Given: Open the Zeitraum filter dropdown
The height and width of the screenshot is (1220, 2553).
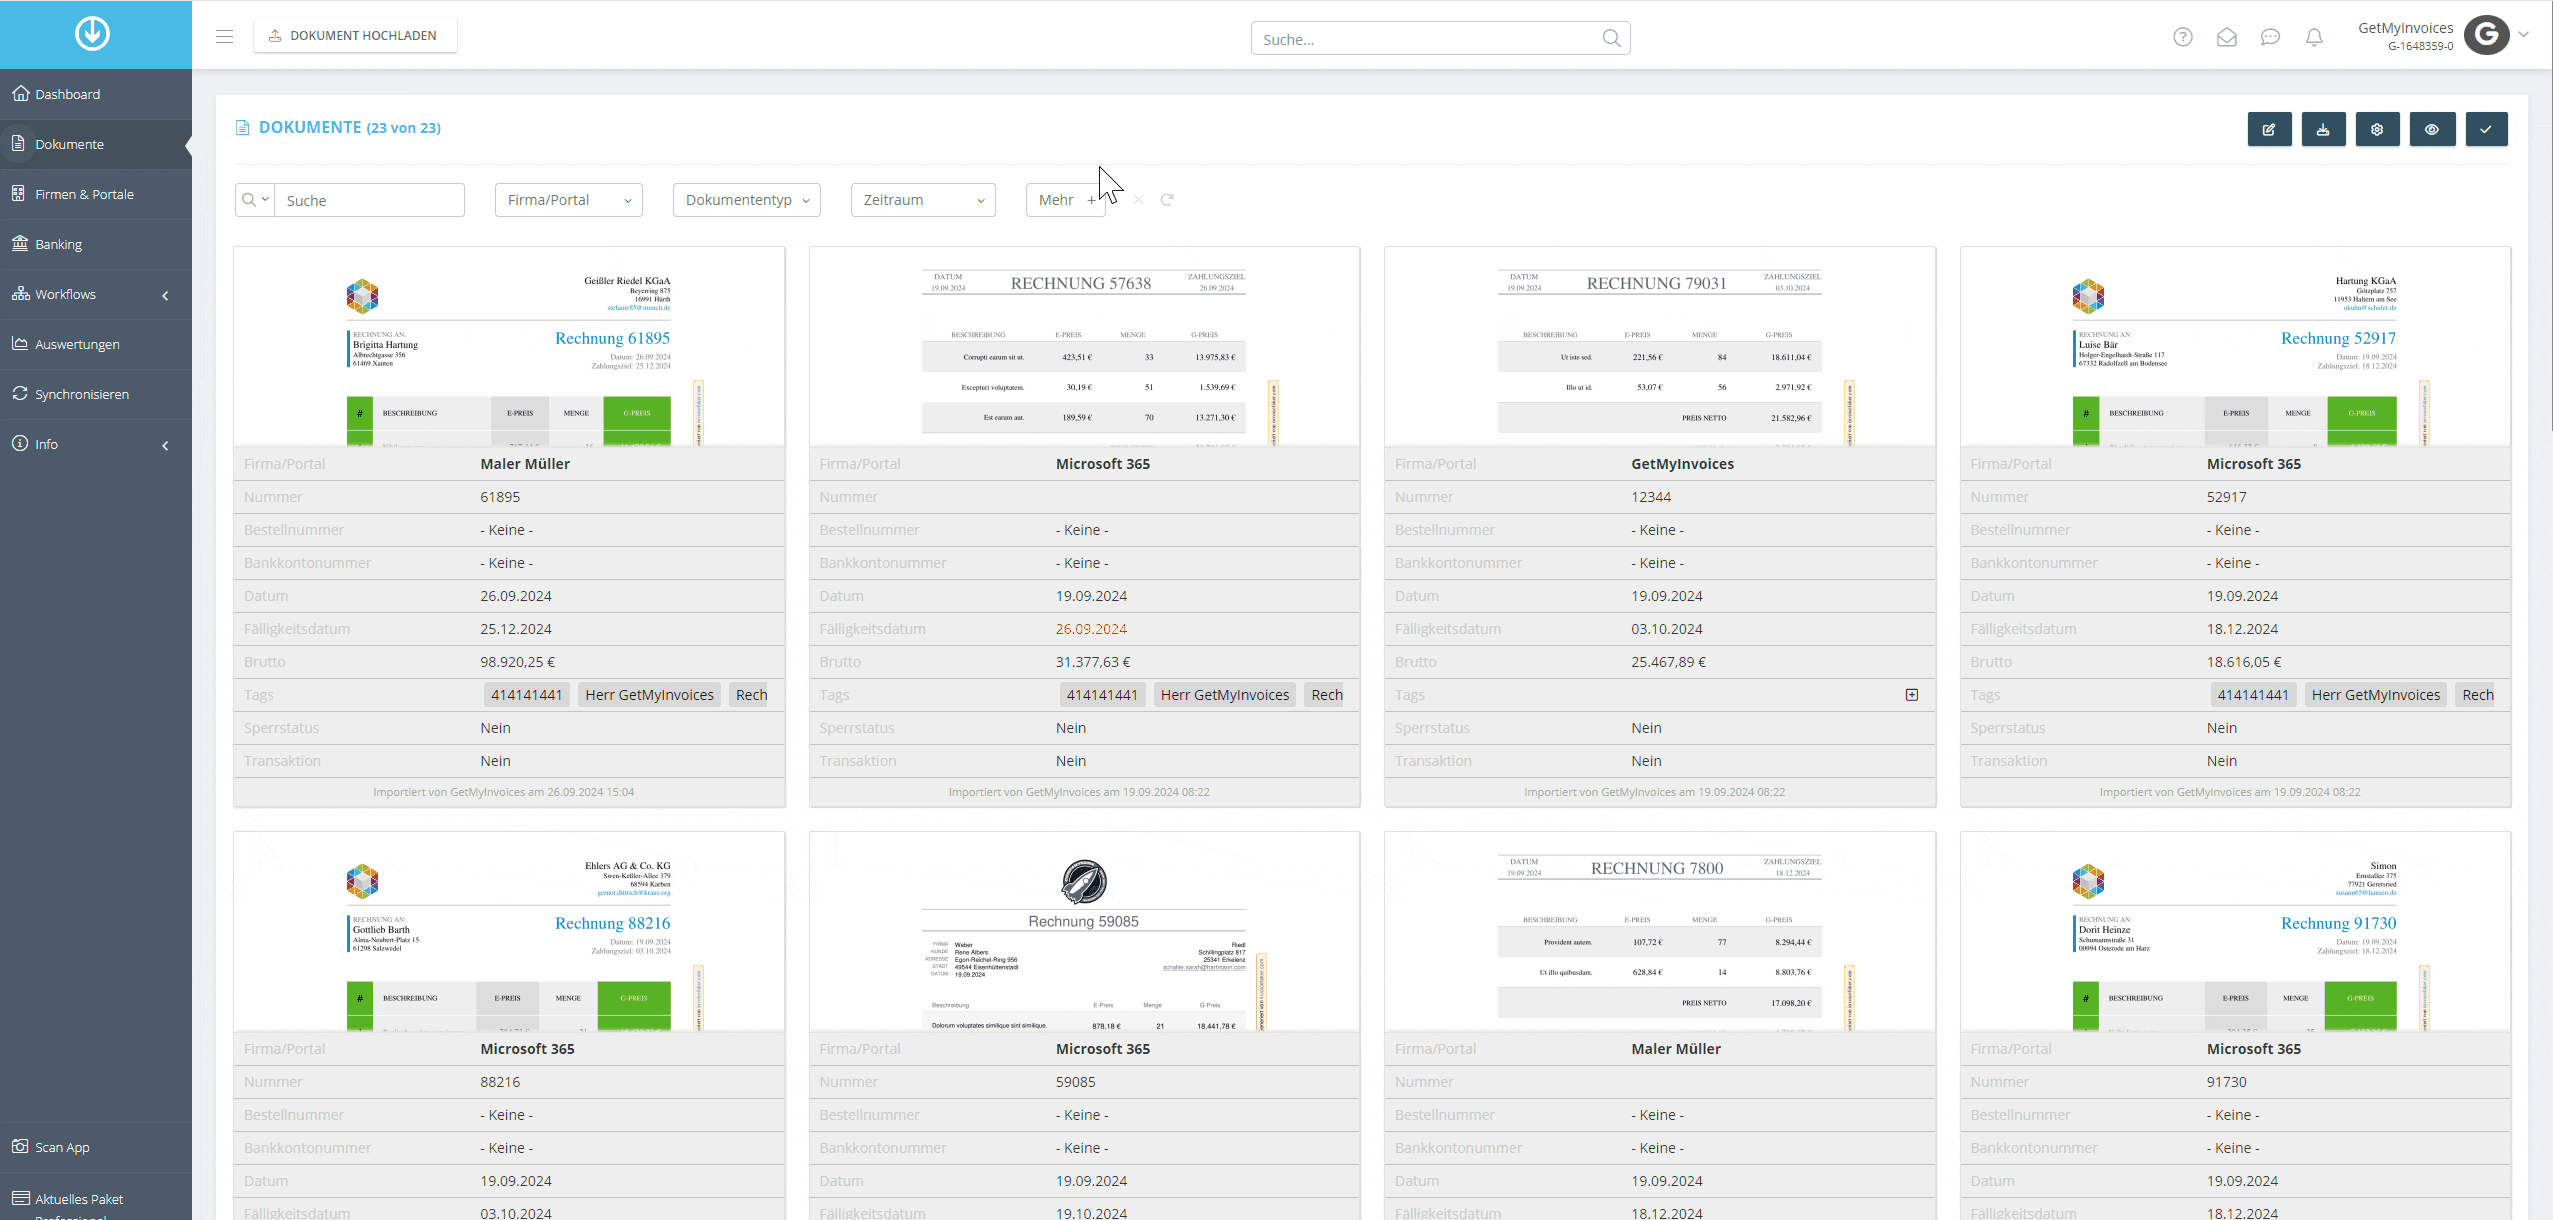Looking at the screenshot, I should (x=923, y=200).
